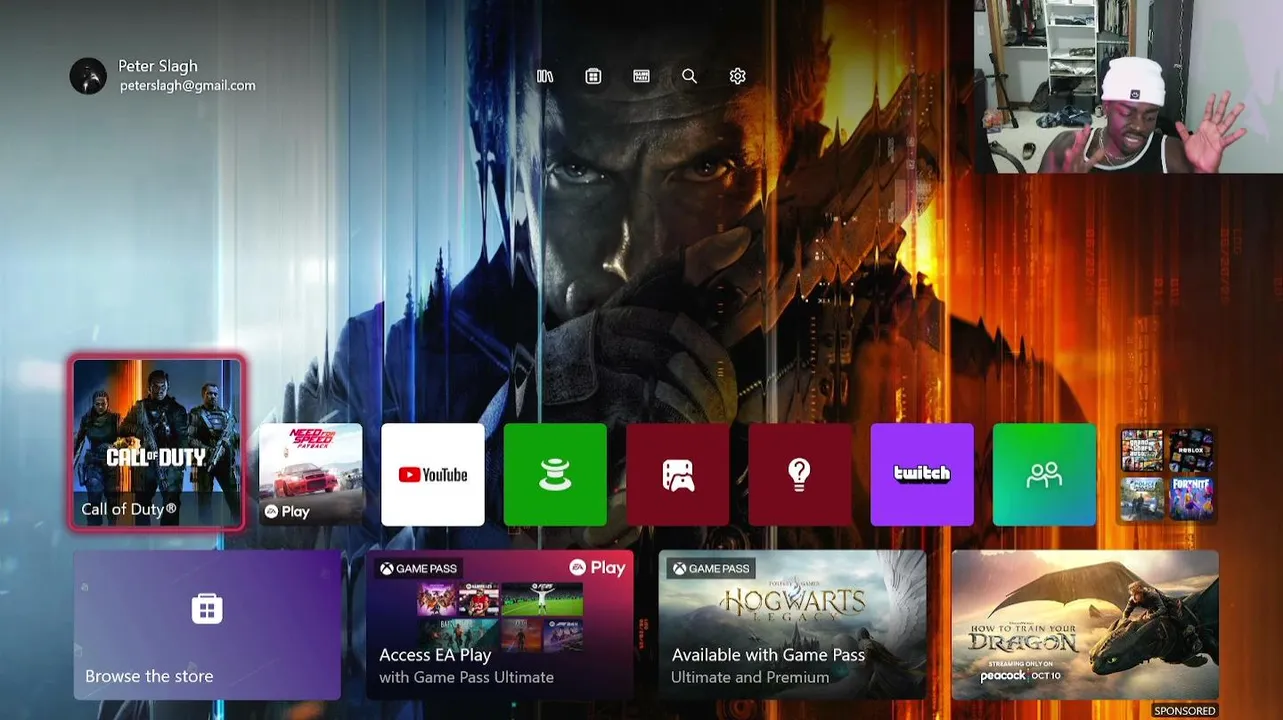Open the green Friends people tile

click(x=1044, y=474)
